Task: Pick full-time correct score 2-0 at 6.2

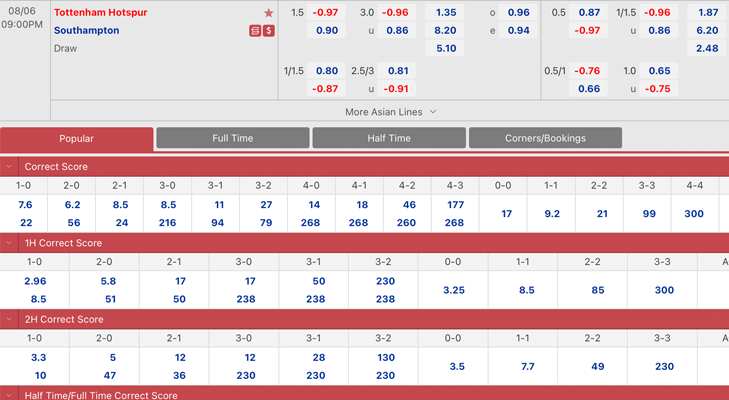Action: (x=72, y=205)
